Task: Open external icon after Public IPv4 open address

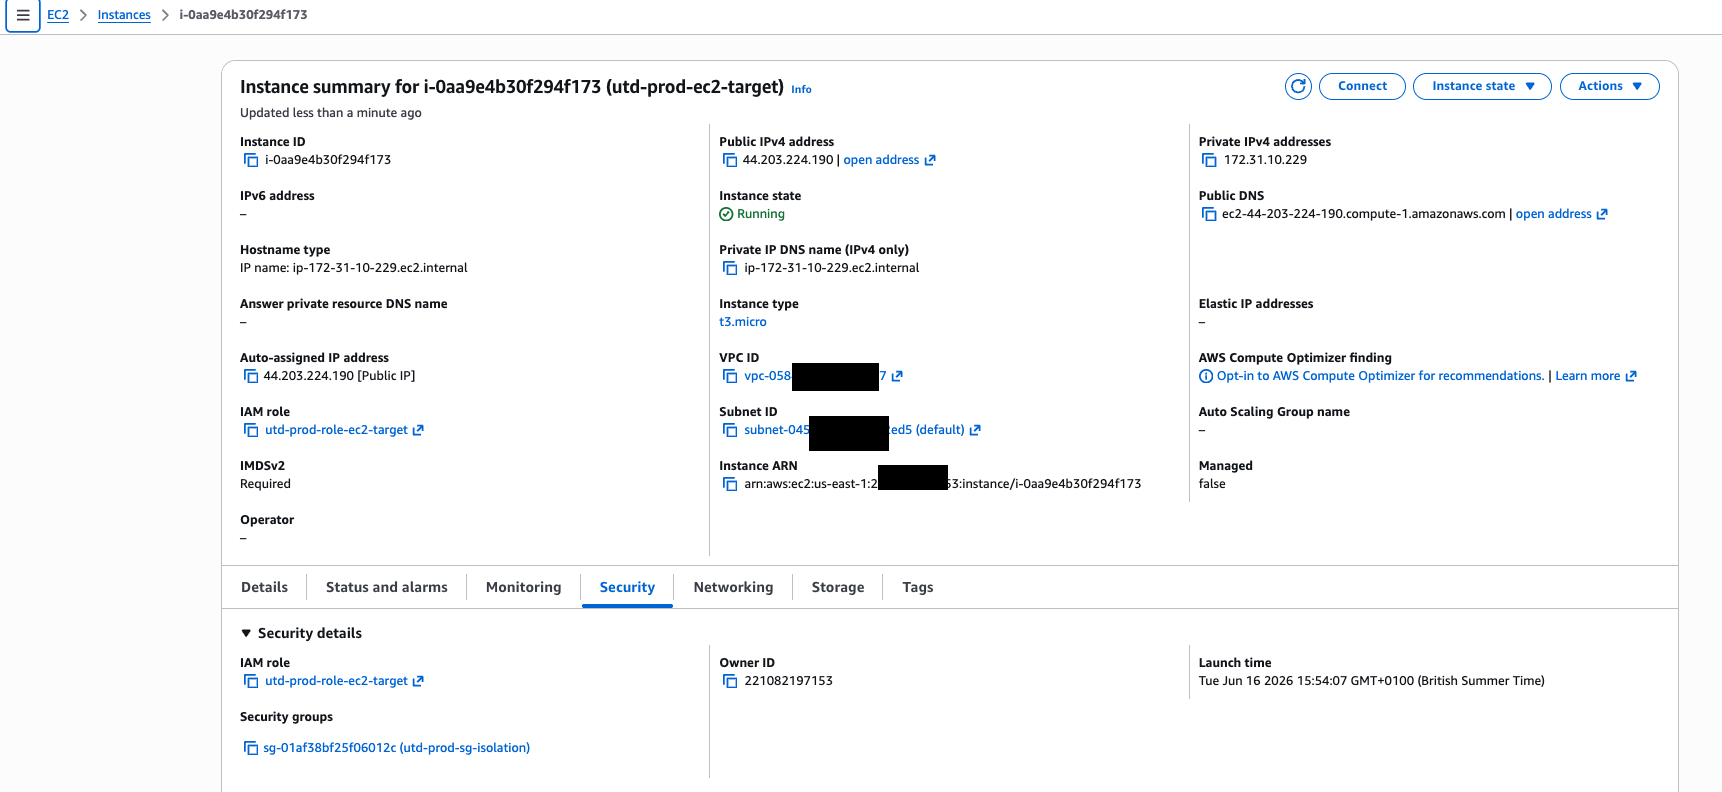Action: pyautogui.click(x=930, y=160)
